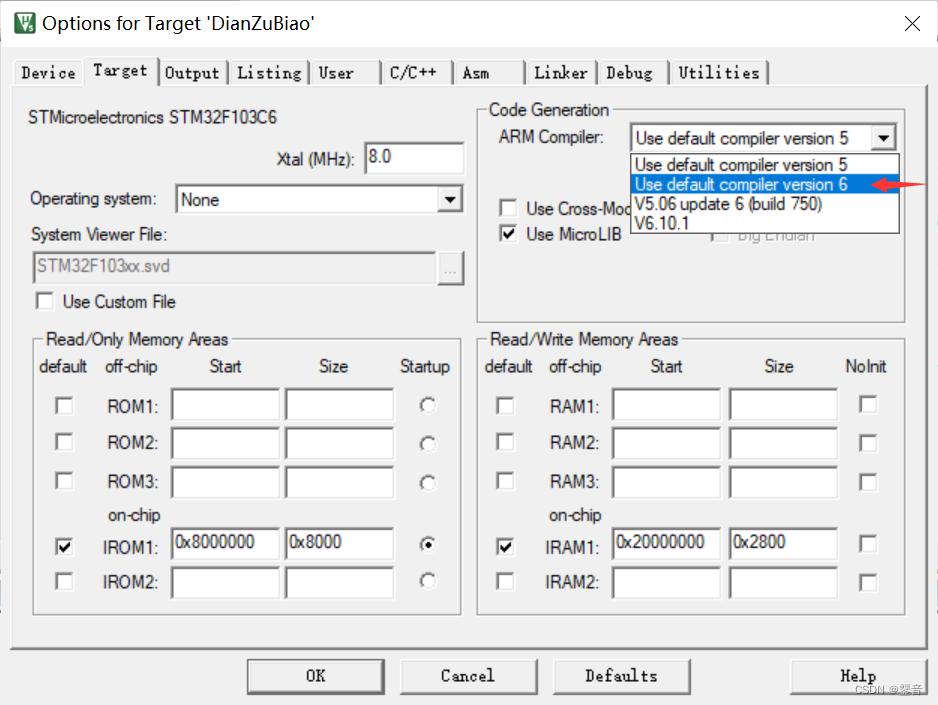938x705 pixels.
Task: Check the Use Cross-Module option
Action: (x=508, y=208)
